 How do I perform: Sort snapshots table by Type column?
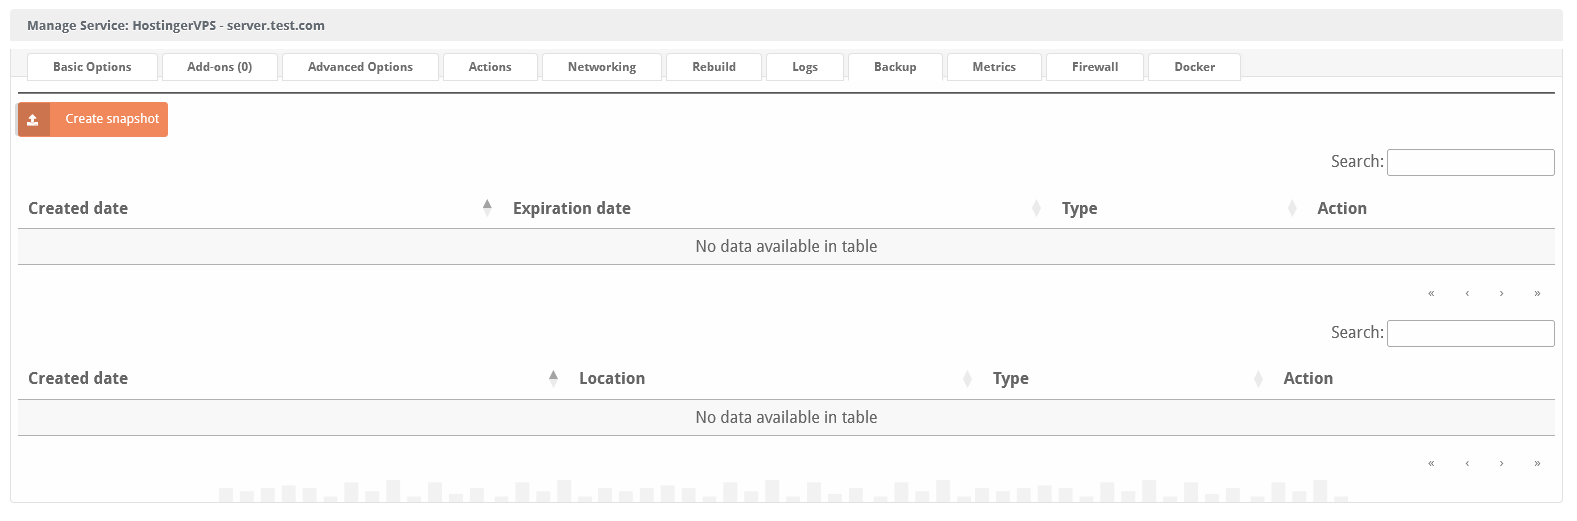[1180, 208]
